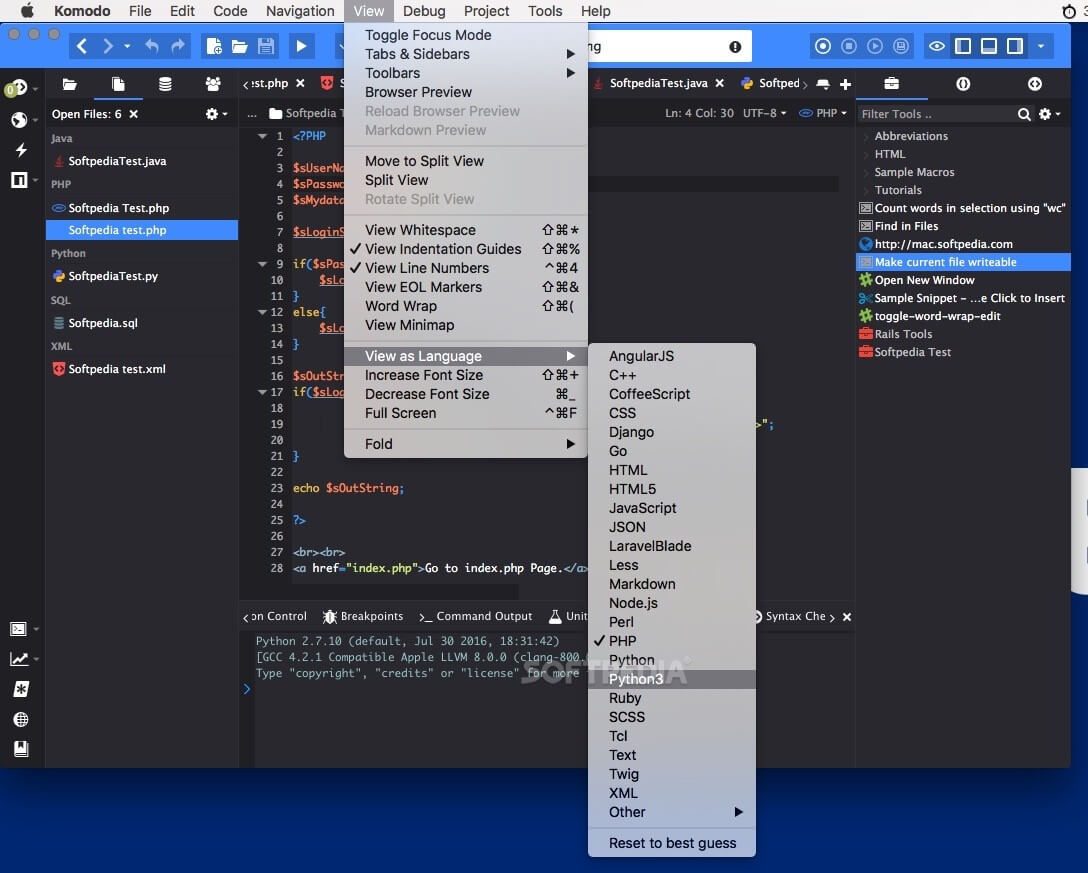Save file with floppy disk icon
Viewport: 1088px width, 873px height.
(266, 46)
